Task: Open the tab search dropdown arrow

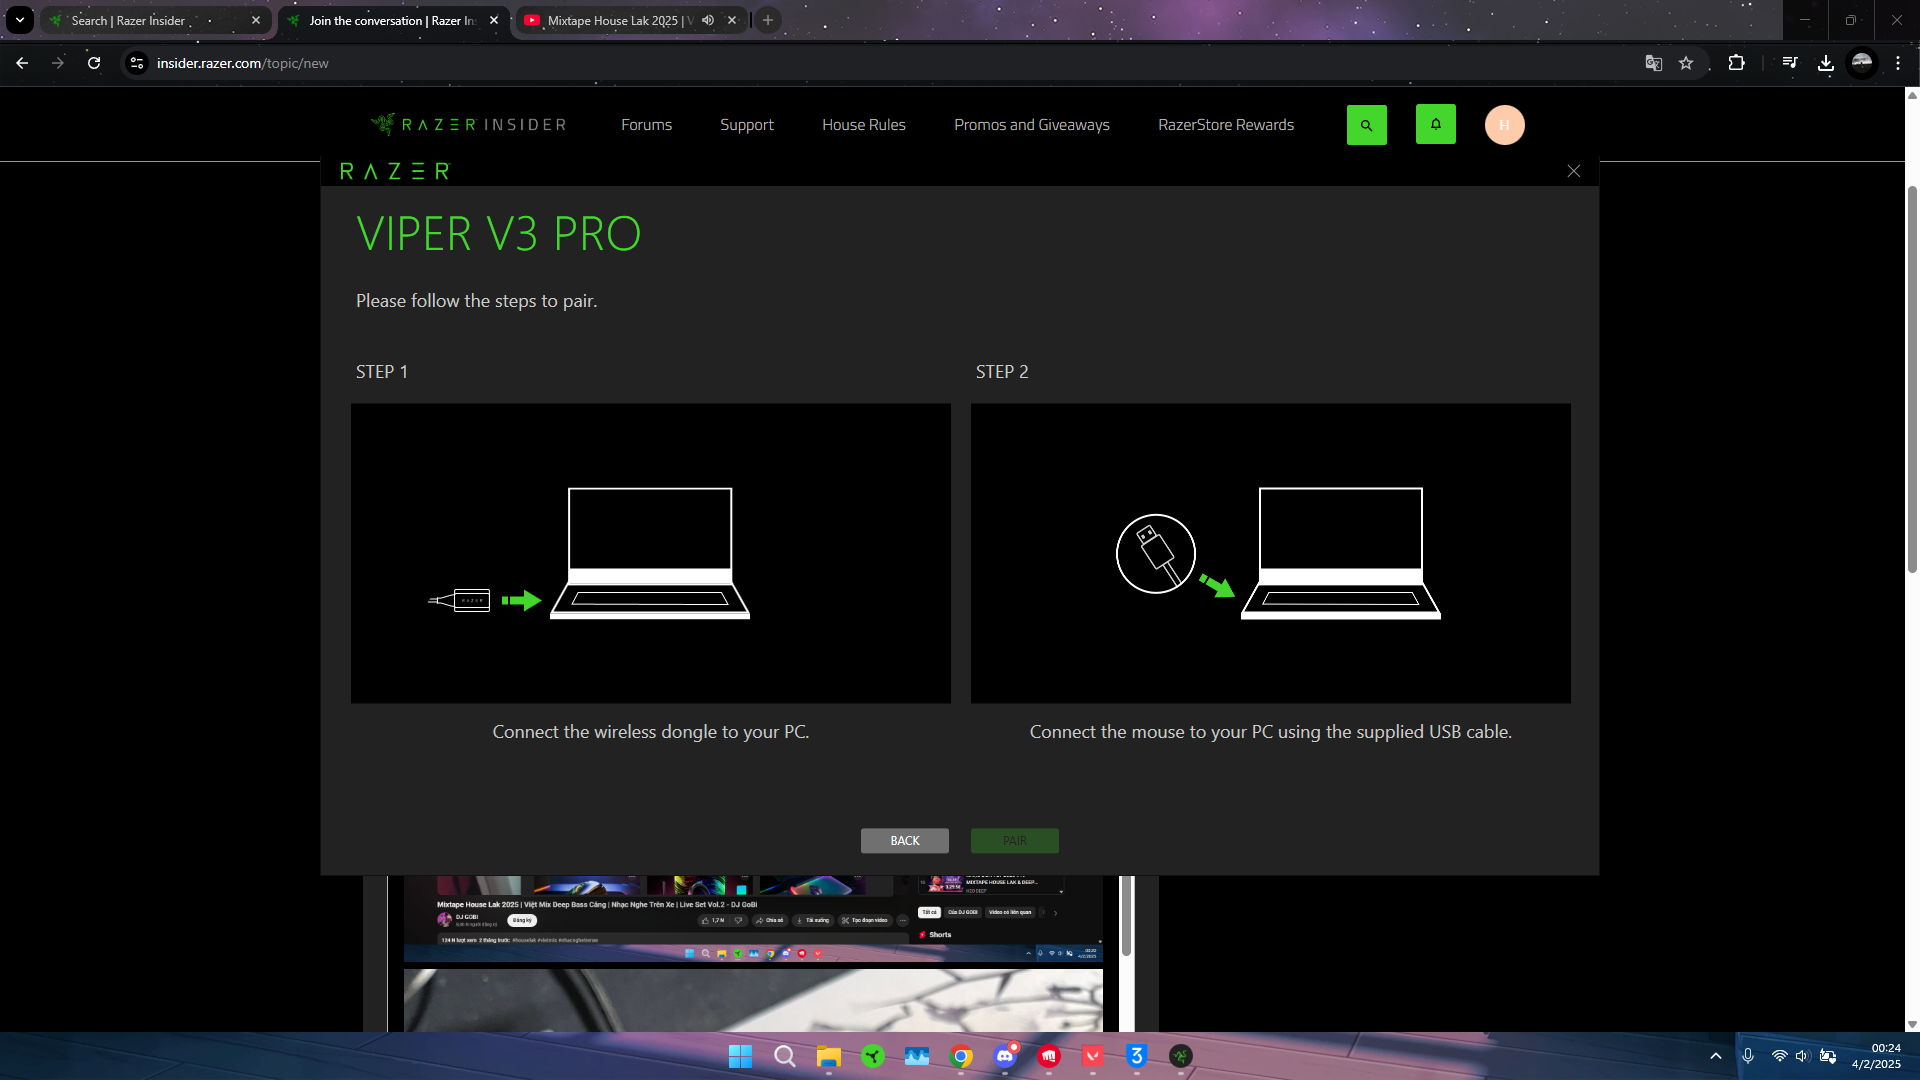Action: point(20,20)
